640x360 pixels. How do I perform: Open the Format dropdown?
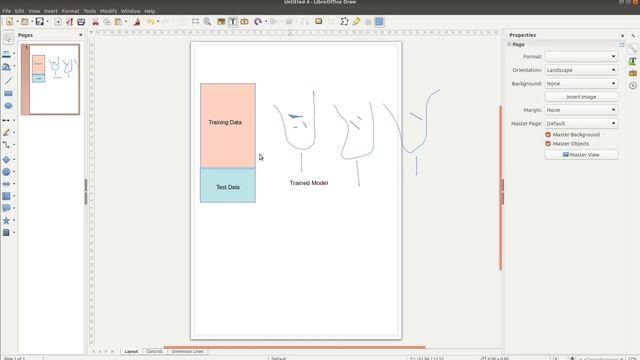[581, 56]
